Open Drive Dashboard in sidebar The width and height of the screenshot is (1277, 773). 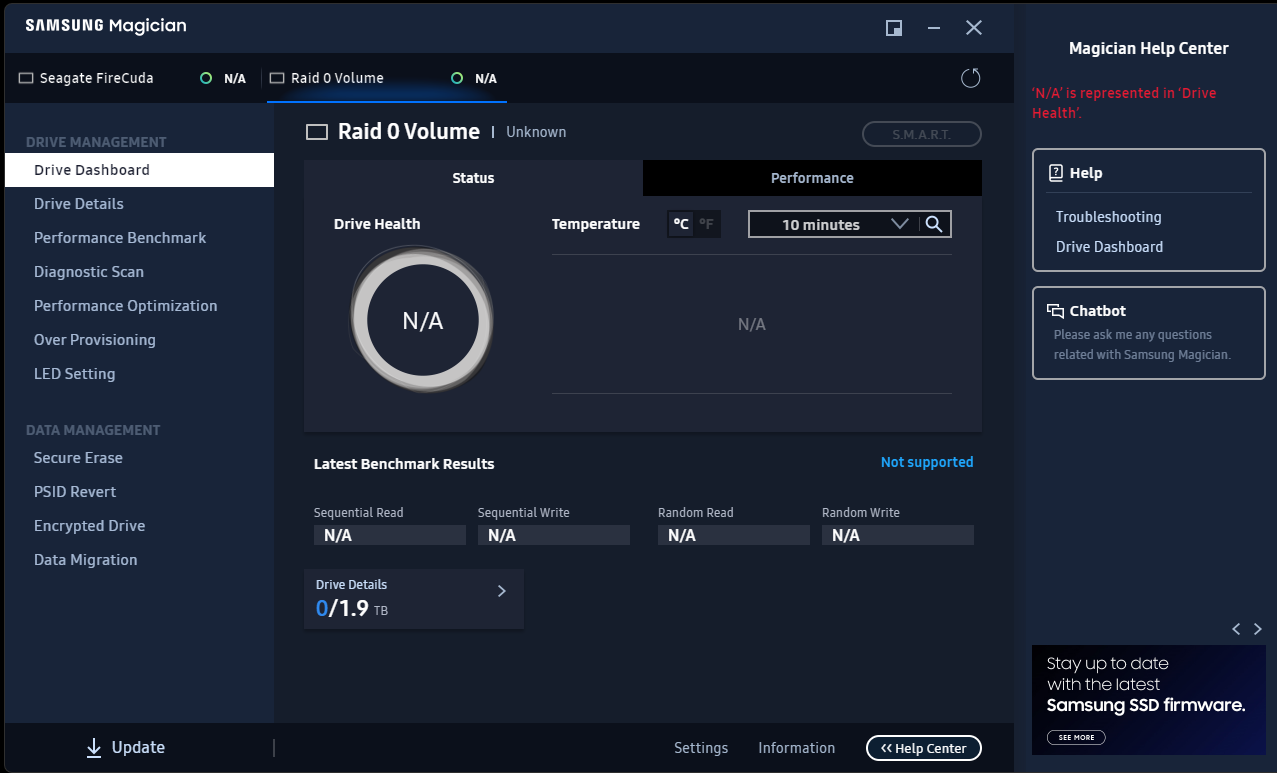pyautogui.click(x=139, y=170)
